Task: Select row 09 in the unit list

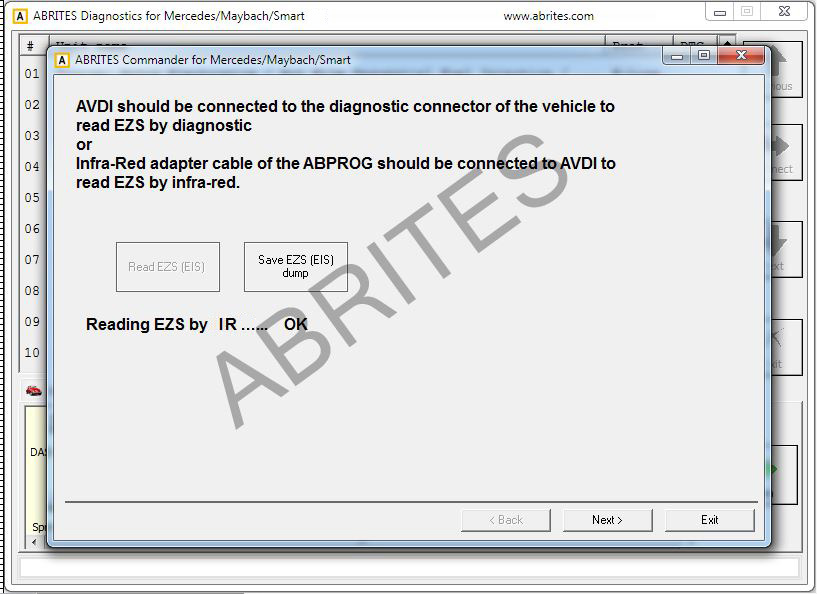Action: click(x=32, y=321)
